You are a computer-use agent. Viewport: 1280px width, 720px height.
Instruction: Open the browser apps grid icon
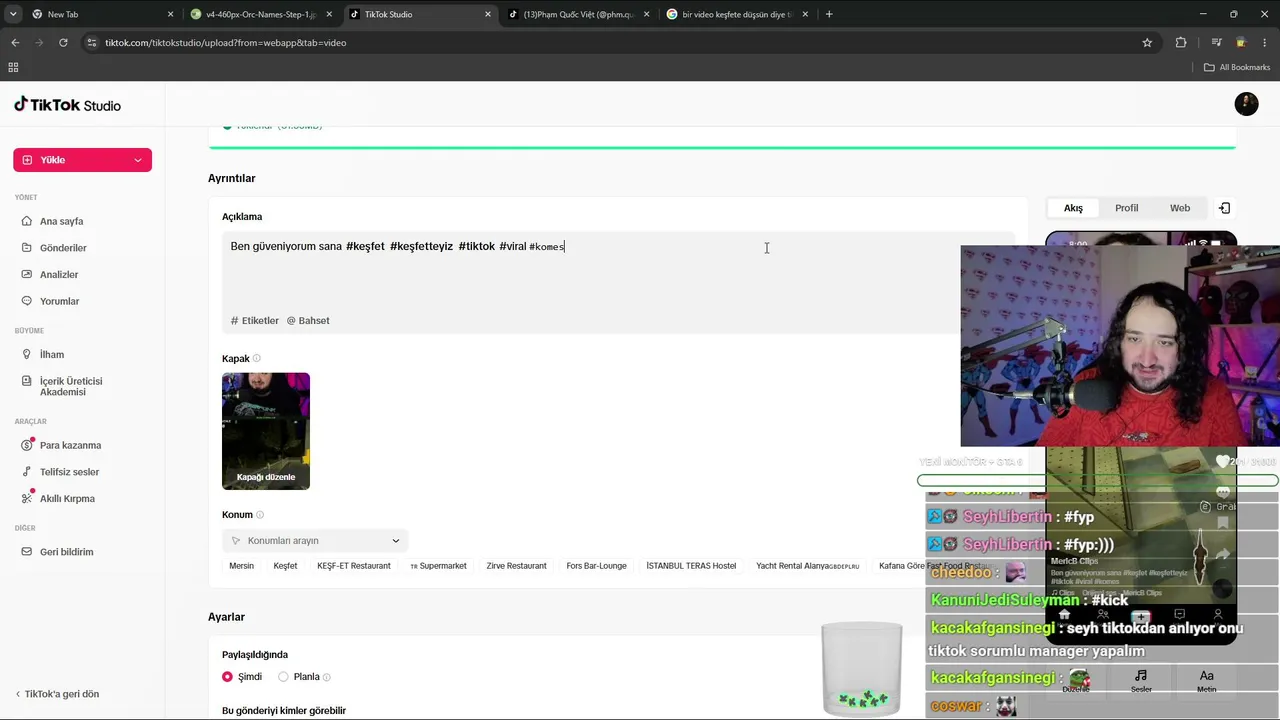pos(13,67)
